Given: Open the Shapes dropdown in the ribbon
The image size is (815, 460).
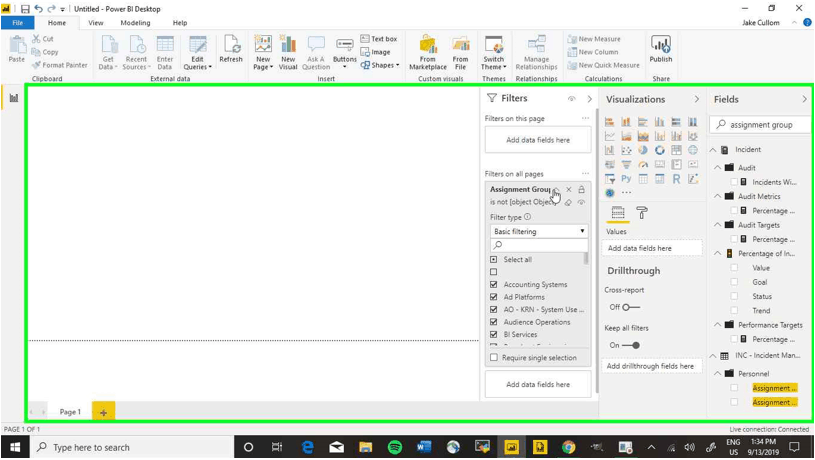Looking at the screenshot, I should coord(380,65).
